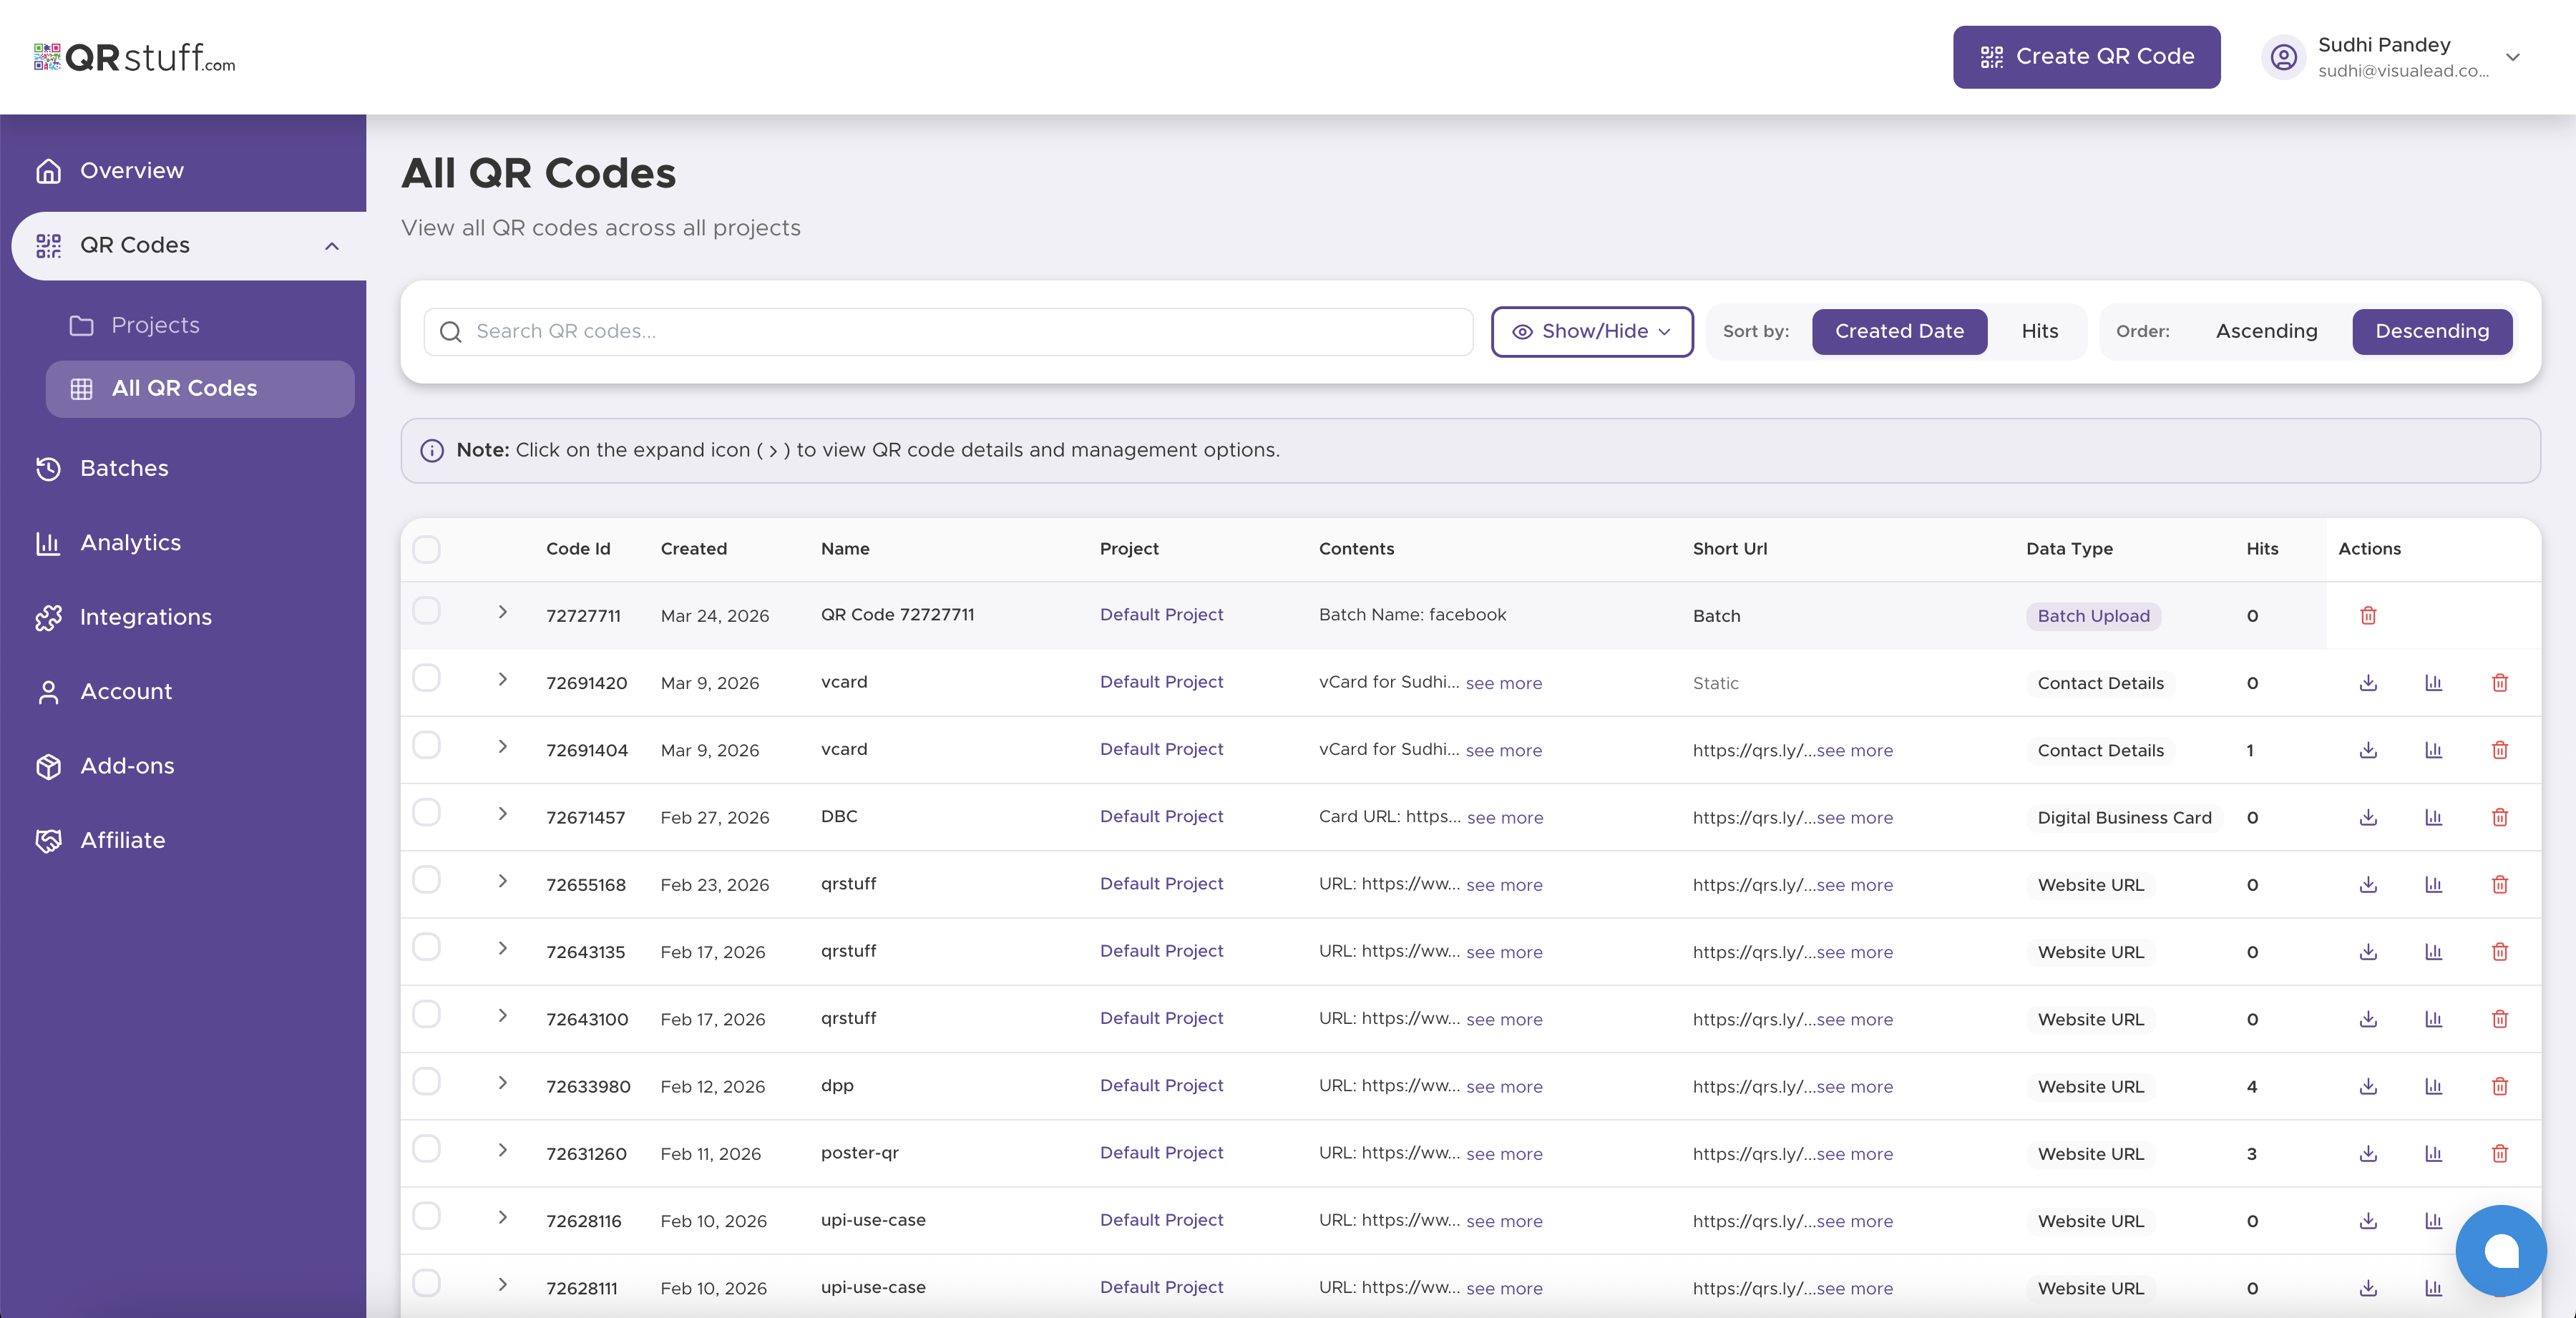The image size is (2576, 1318).
Task: Tick the checkbox for dpp row
Action: (427, 1081)
